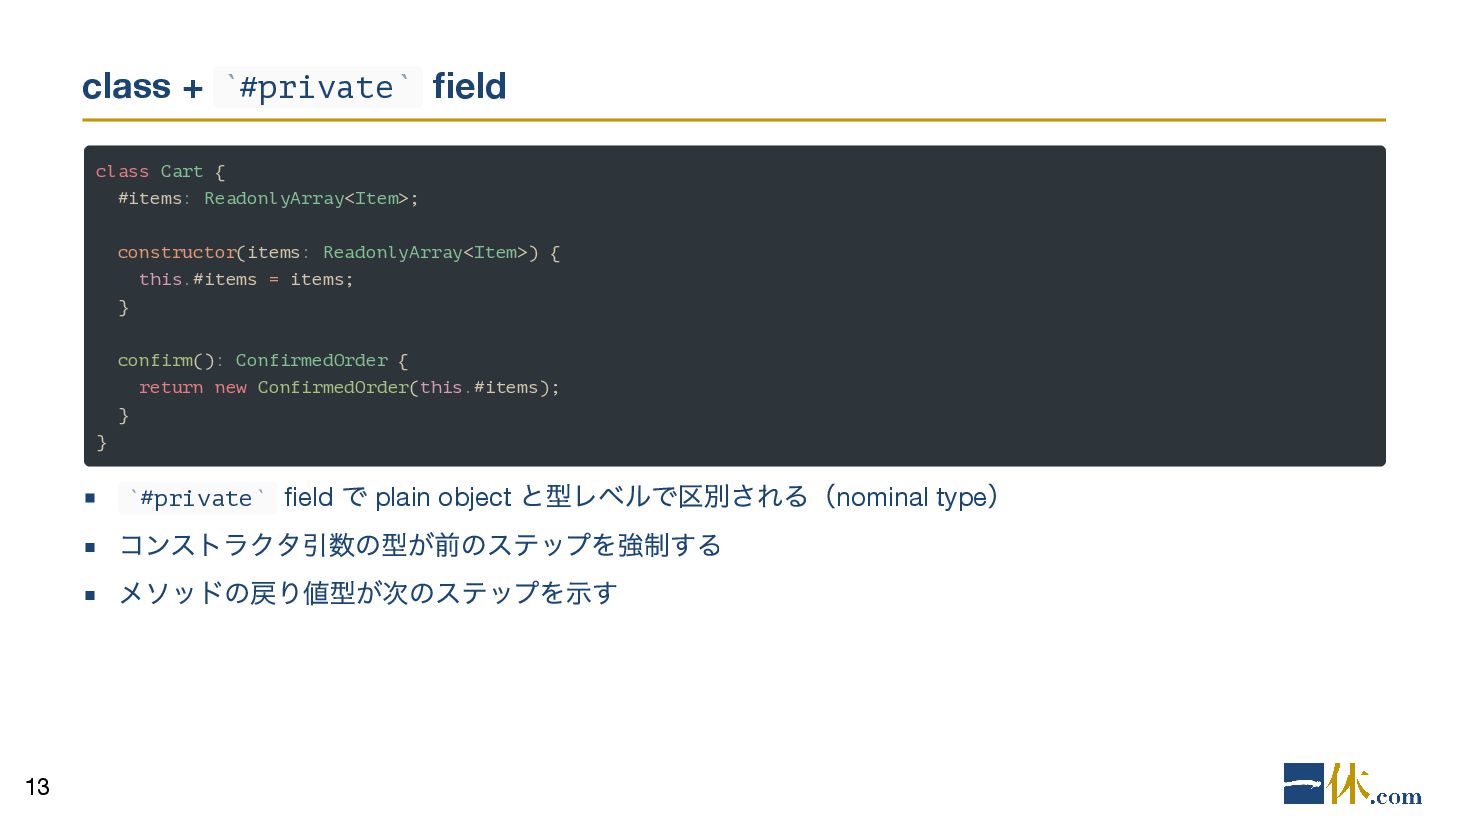Screen dimensions: 1470x828
Task: Click the word "field" in slide title
Action: [x=469, y=87]
